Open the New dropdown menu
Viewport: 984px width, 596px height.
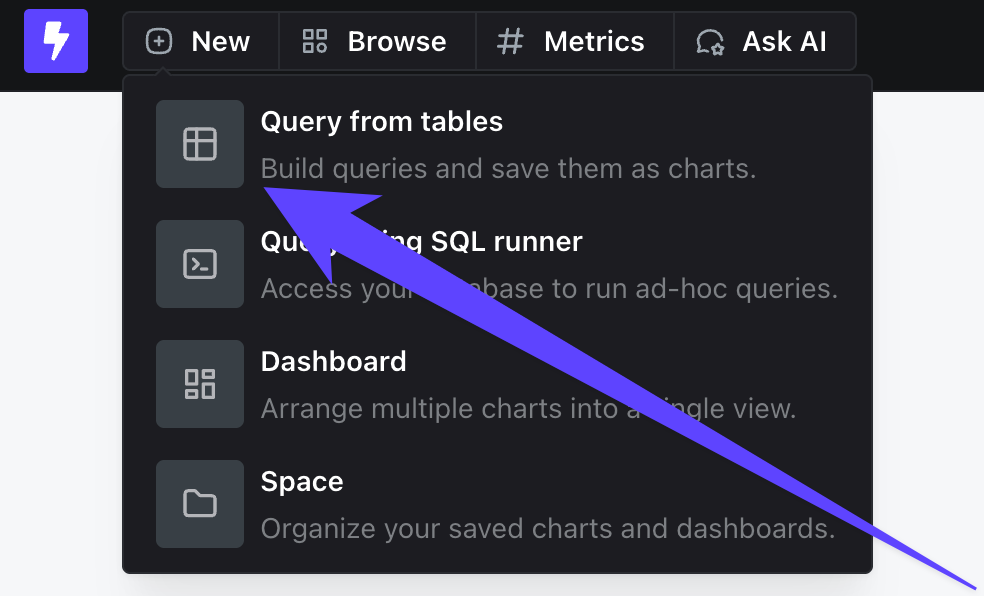201,41
